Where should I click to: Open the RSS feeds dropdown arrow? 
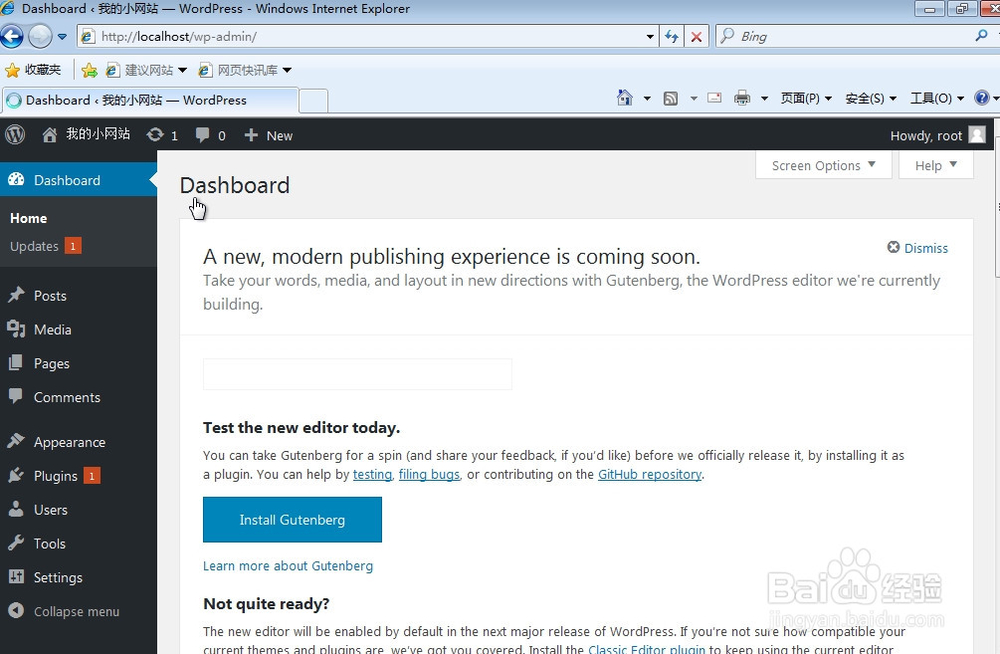[x=693, y=98]
